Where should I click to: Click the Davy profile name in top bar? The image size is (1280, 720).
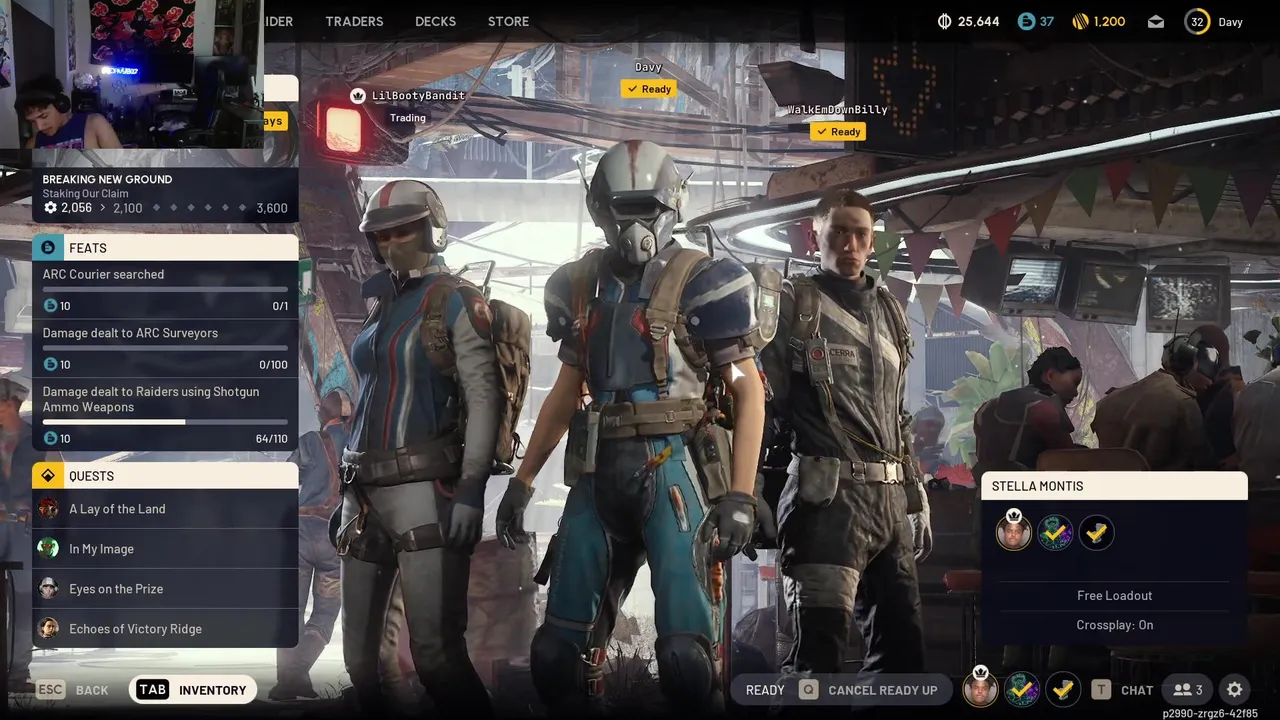coord(1230,21)
